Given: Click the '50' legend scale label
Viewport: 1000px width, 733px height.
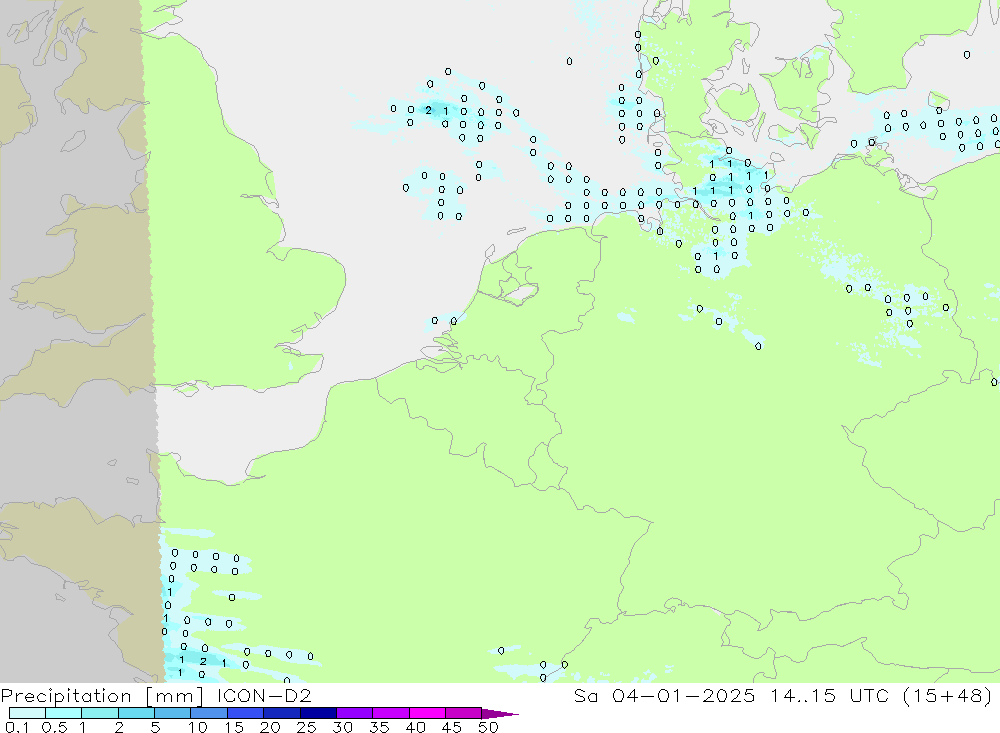Looking at the screenshot, I should click(x=488, y=727).
